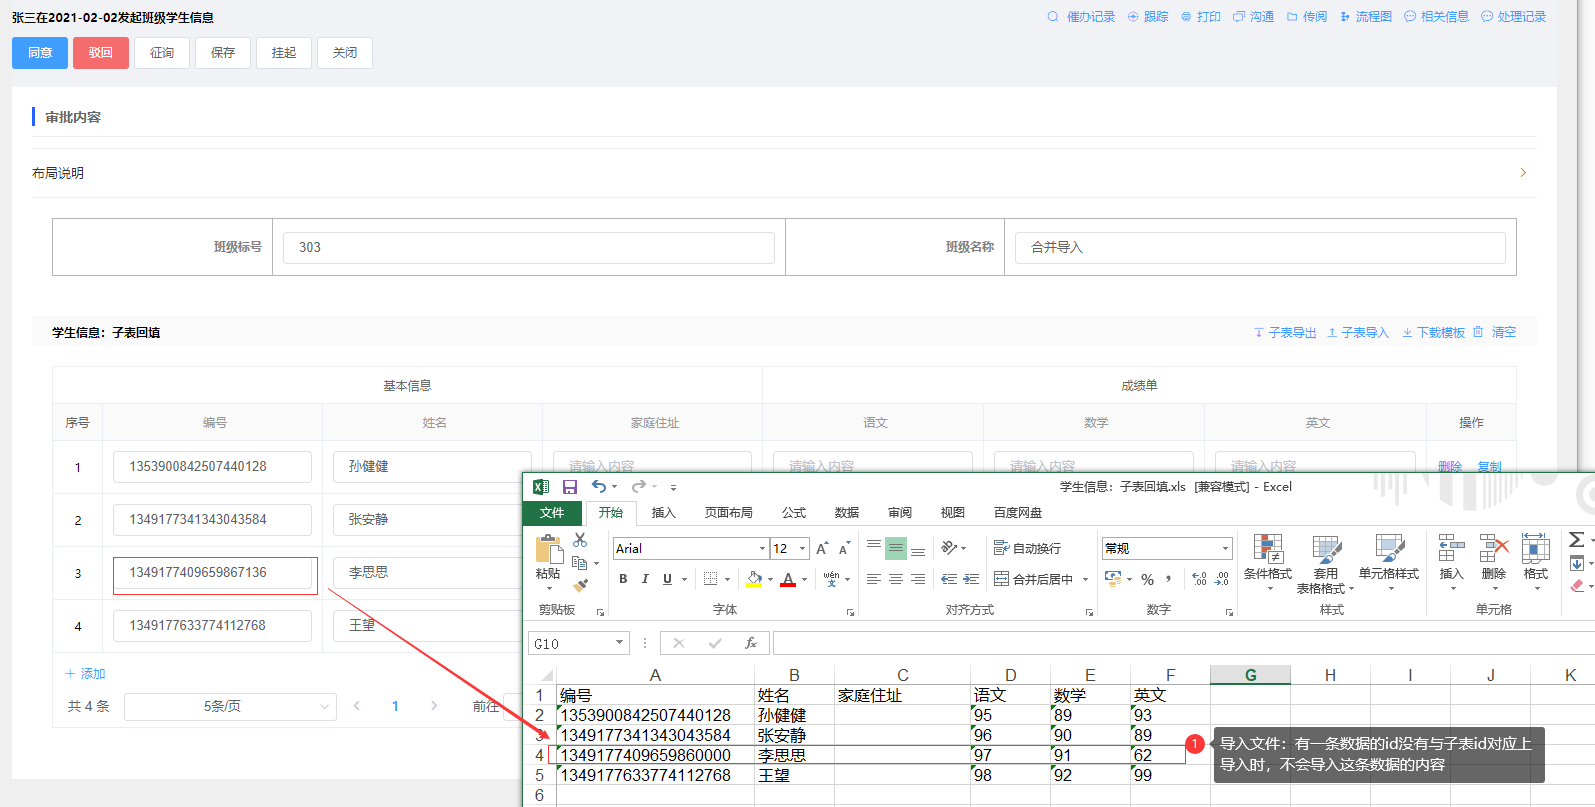Click the blue 同意 approve button

40,53
